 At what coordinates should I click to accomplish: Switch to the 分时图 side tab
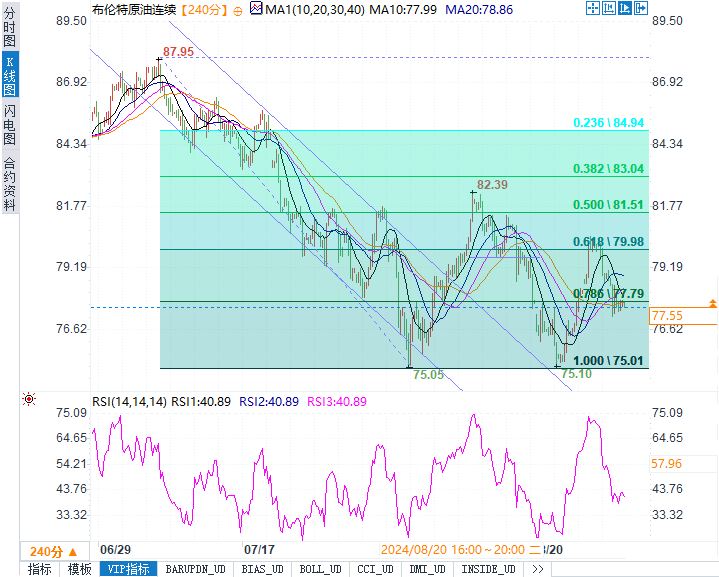10,27
